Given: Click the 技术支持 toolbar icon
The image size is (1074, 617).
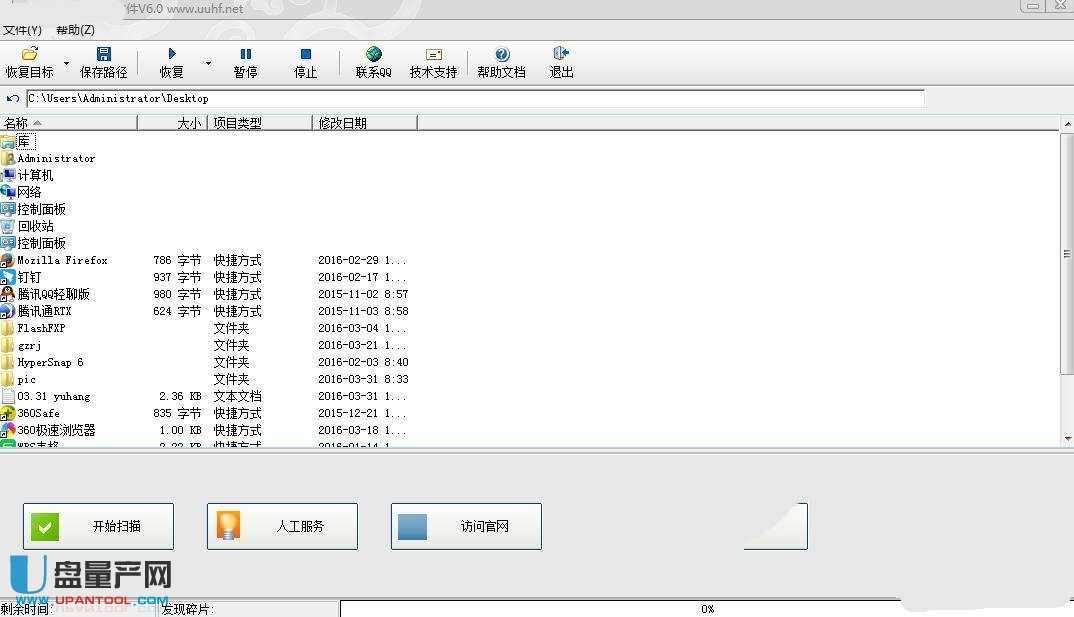Looking at the screenshot, I should coord(433,54).
